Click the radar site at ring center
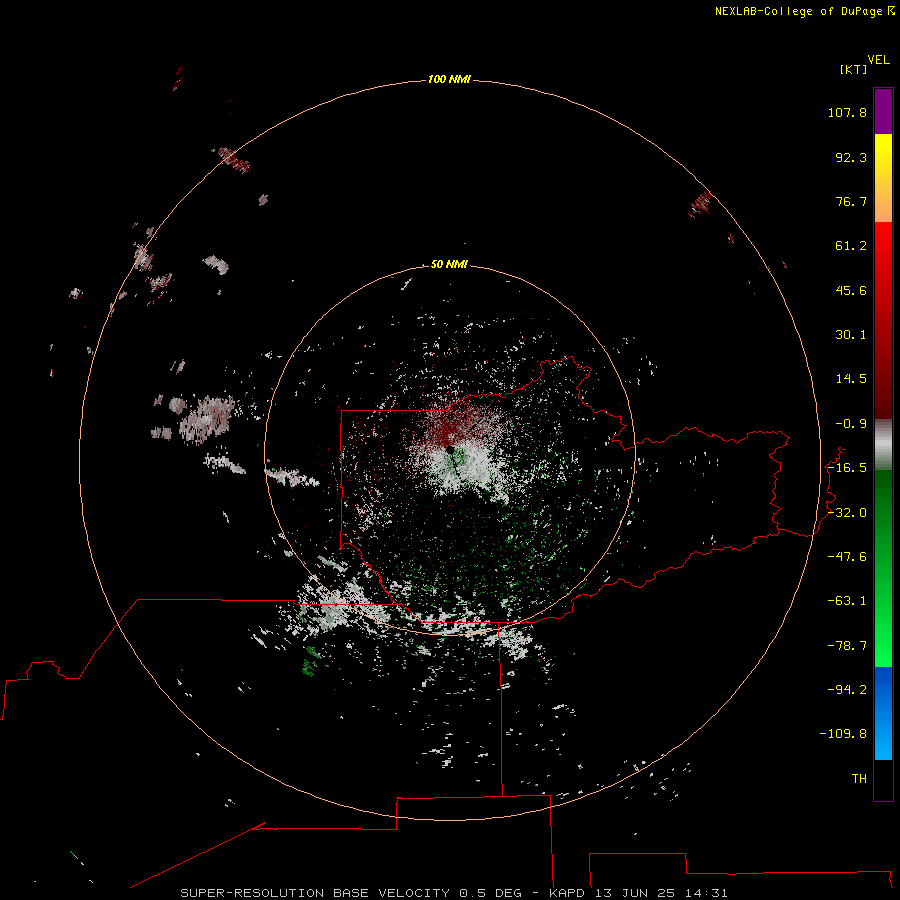Viewport: 900px width, 900px height. click(x=450, y=449)
